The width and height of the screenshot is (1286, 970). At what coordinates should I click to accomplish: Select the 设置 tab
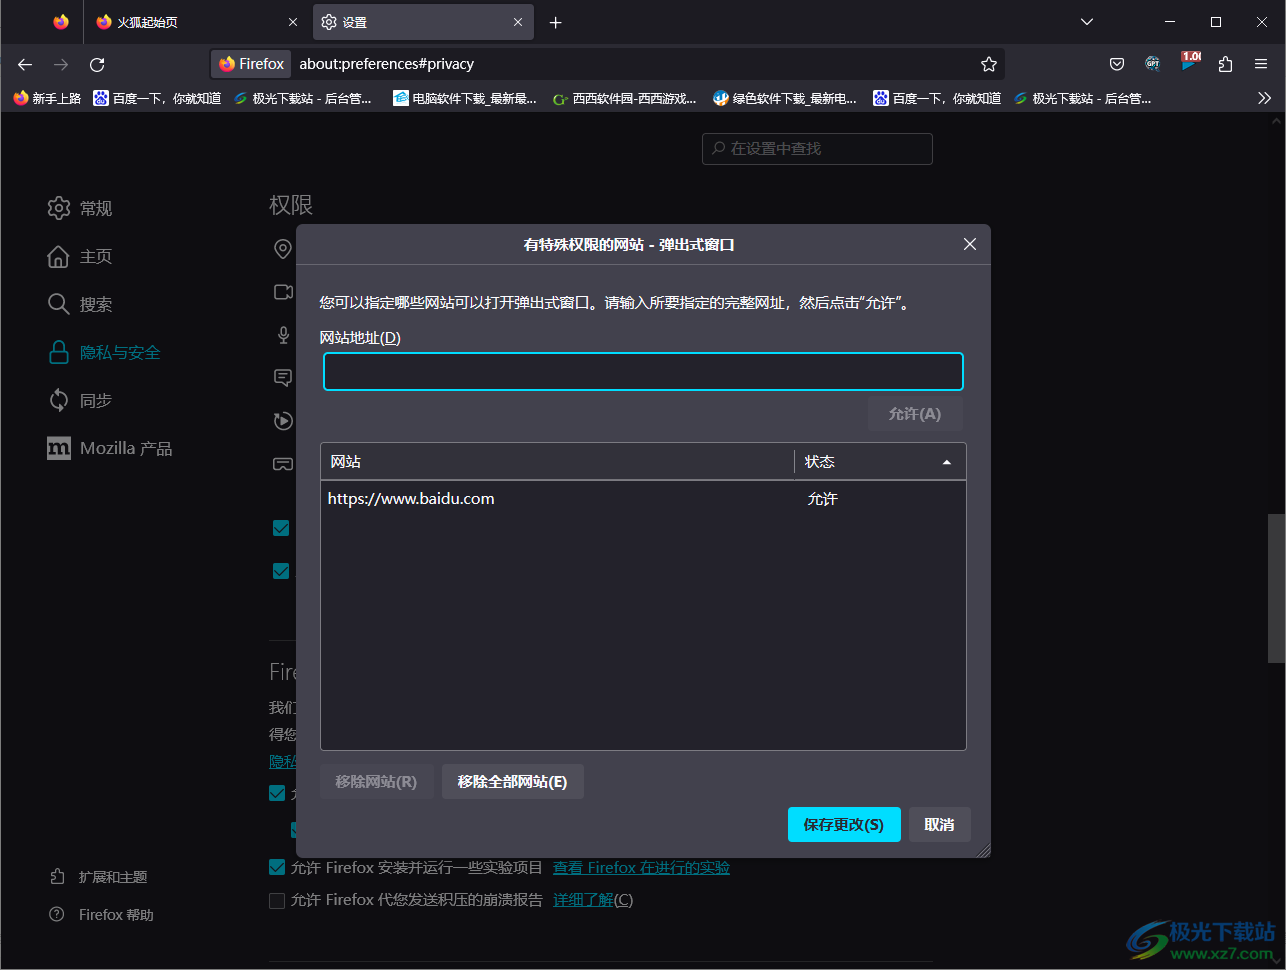(423, 22)
